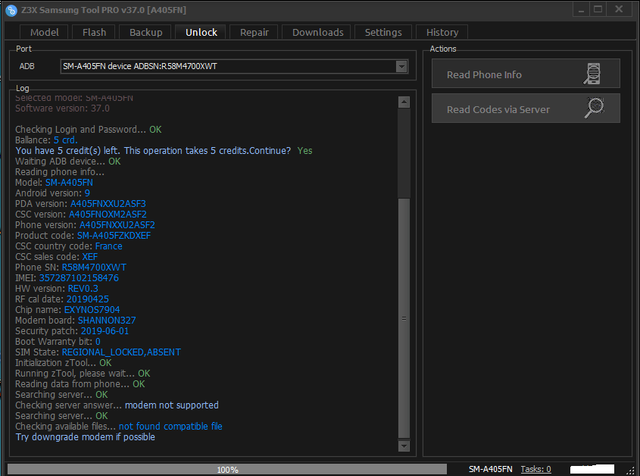This screenshot has height=476, width=640.
Task: Click Product code SM-A405FZKDXEF
Action: coord(114,236)
